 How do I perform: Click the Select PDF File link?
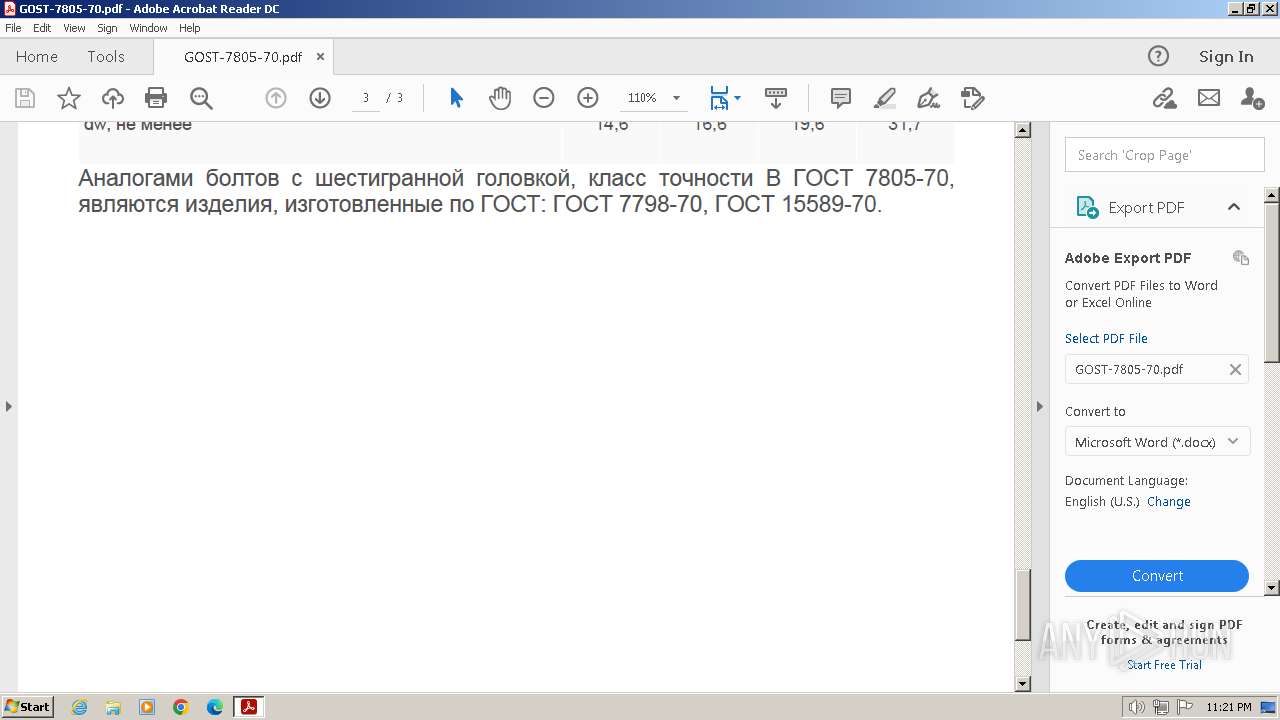[x=1106, y=338]
